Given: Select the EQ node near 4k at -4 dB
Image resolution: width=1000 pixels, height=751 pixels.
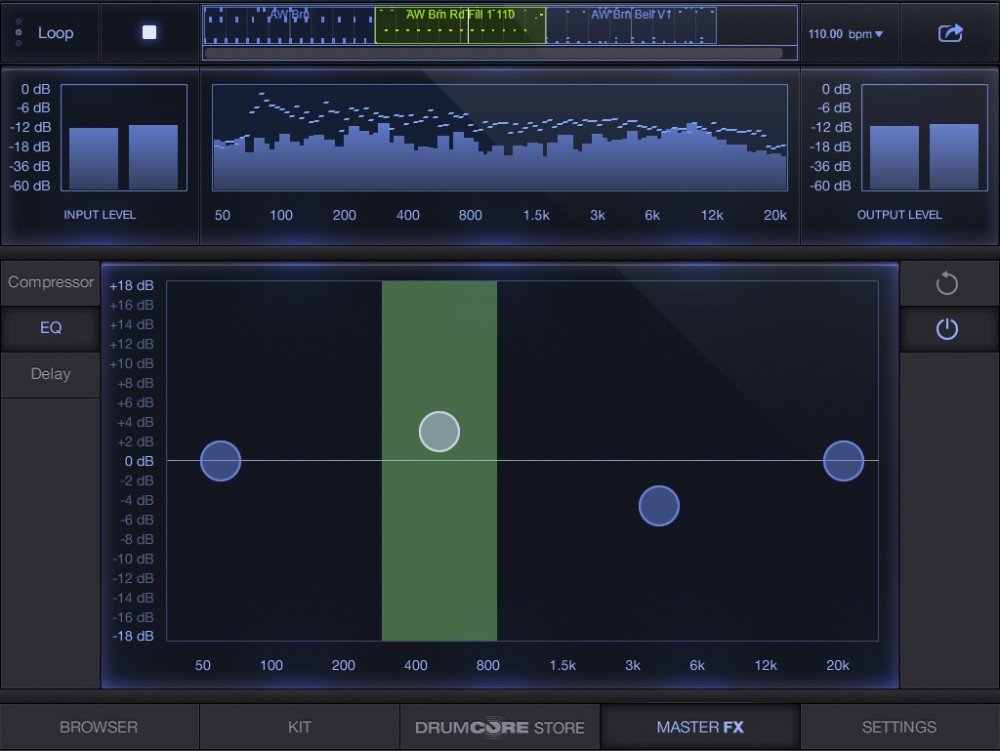Looking at the screenshot, I should (659, 506).
